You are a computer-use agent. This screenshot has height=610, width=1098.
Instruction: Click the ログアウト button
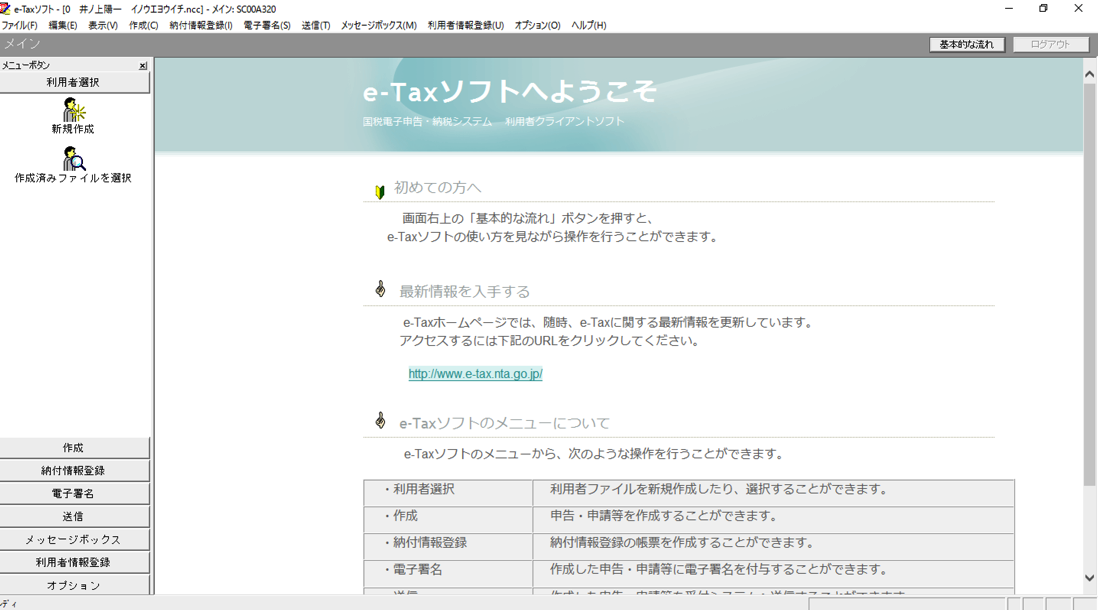pyautogui.click(x=1050, y=44)
